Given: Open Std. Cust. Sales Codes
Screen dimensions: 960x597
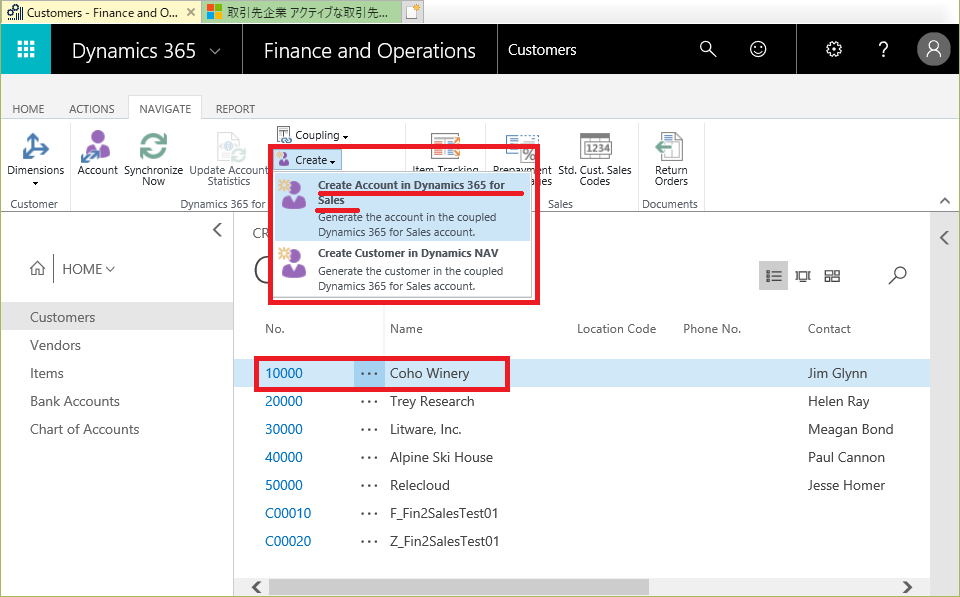Looking at the screenshot, I should pos(594,159).
